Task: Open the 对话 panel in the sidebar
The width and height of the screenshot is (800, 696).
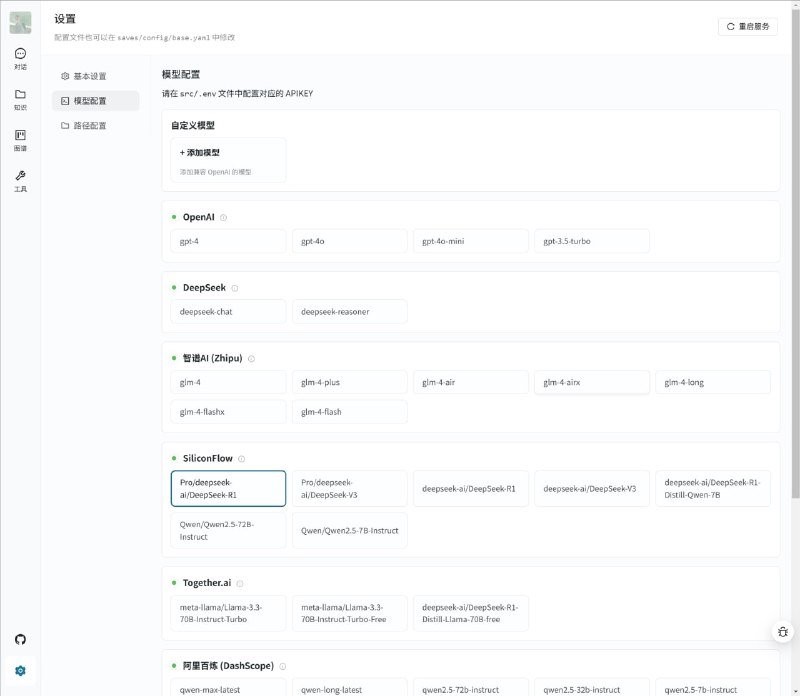Action: pos(20,58)
